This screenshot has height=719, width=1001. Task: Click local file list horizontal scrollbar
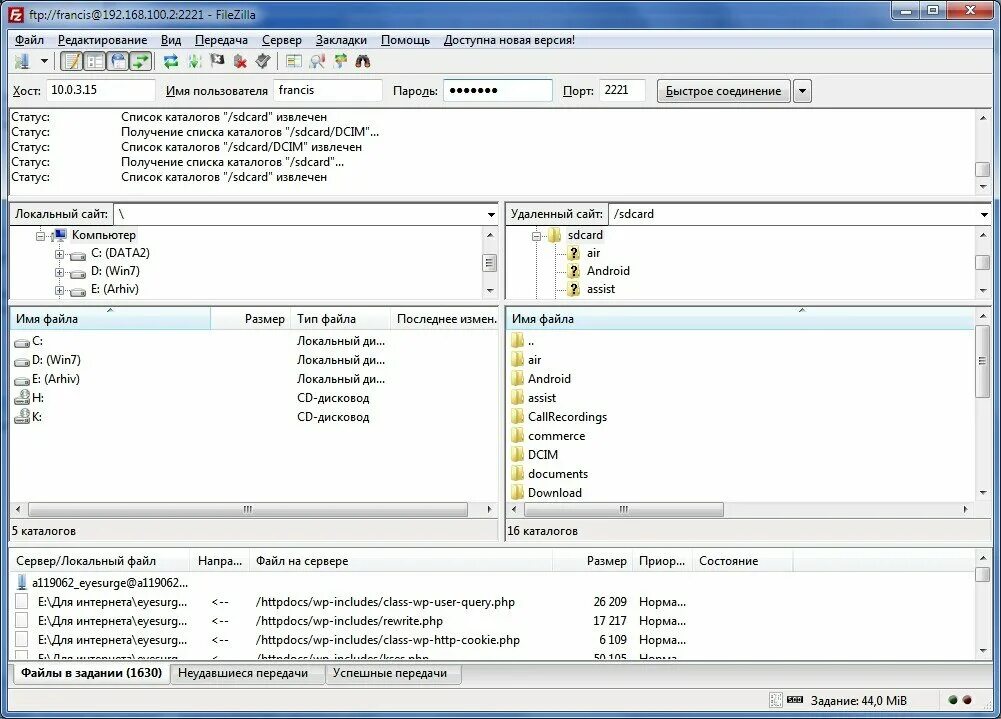click(x=248, y=510)
